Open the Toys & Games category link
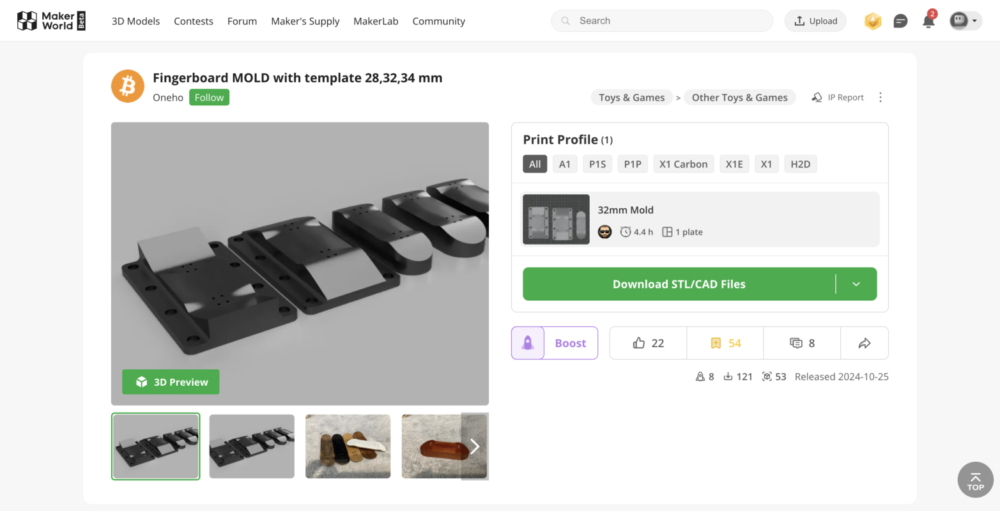The width and height of the screenshot is (1000, 511). point(631,98)
